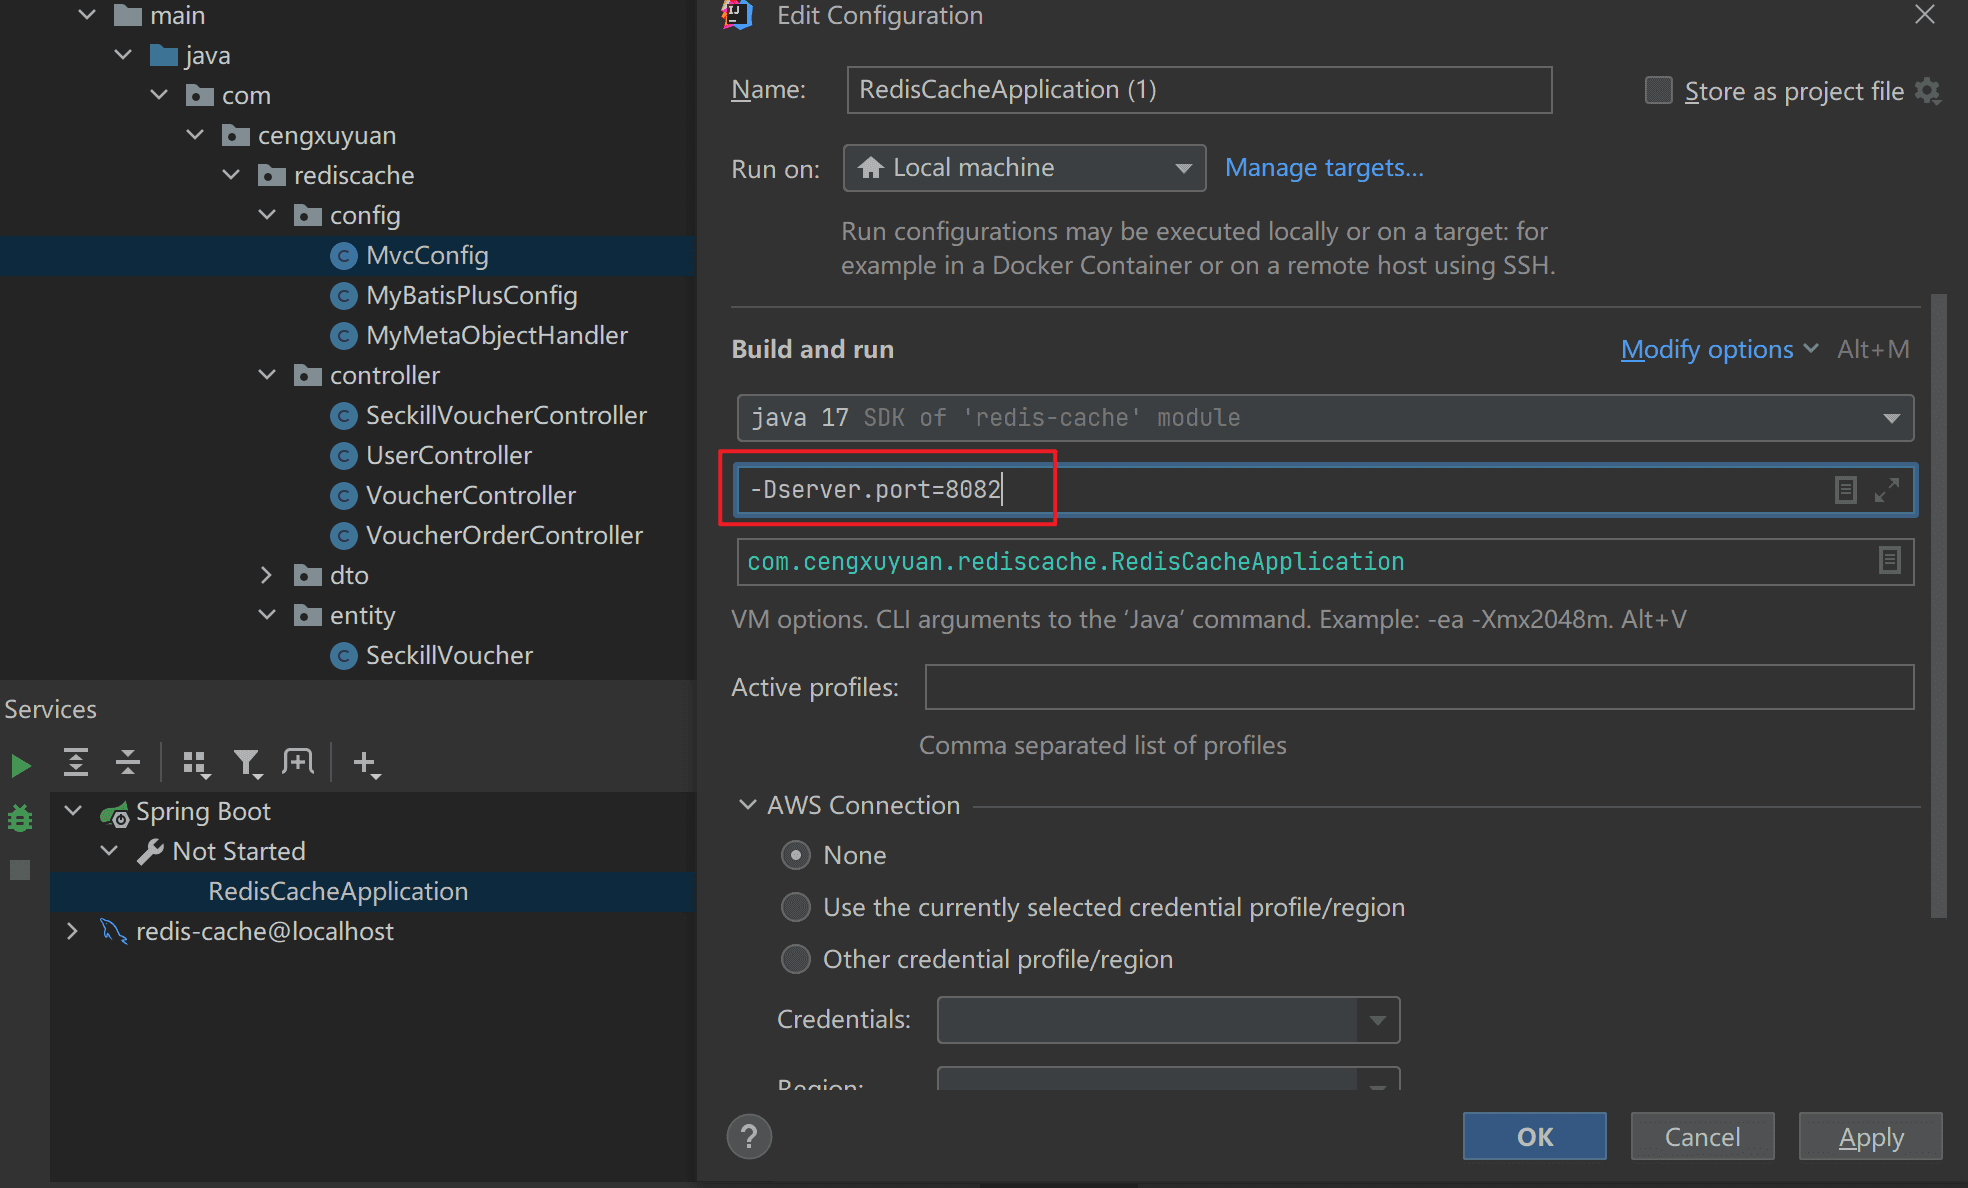1968x1188 pixels.
Task: Open SeckillVoucherController class
Action: click(506, 416)
